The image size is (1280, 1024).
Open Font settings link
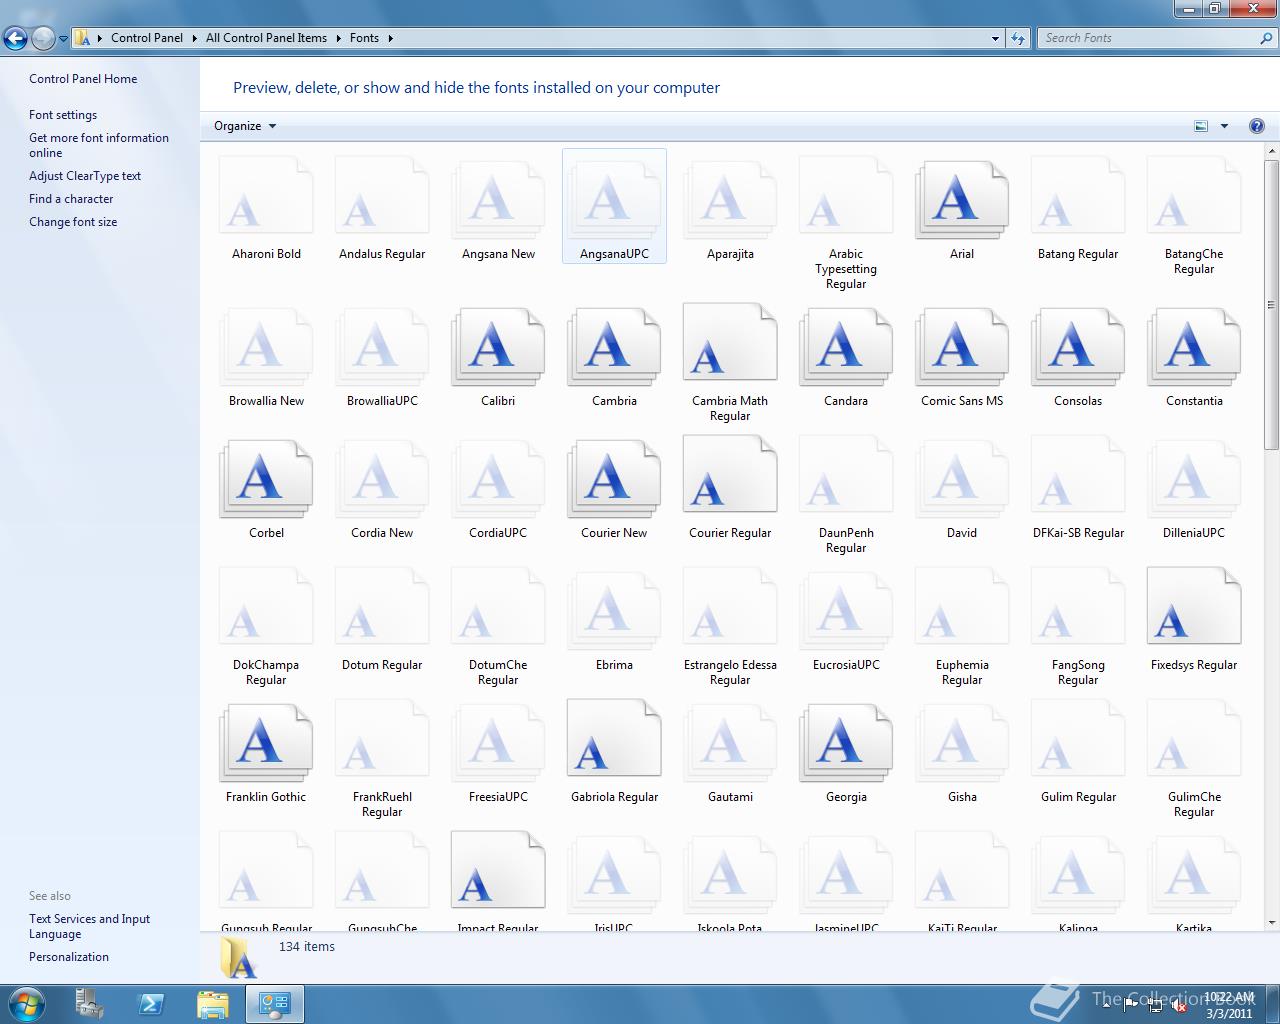(63, 115)
